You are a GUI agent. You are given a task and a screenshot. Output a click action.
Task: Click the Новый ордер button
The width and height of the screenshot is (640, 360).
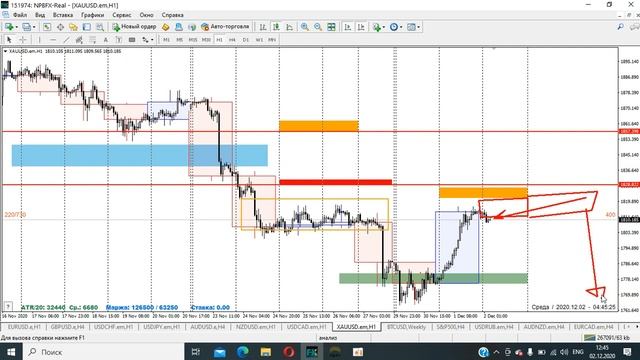[134, 27]
